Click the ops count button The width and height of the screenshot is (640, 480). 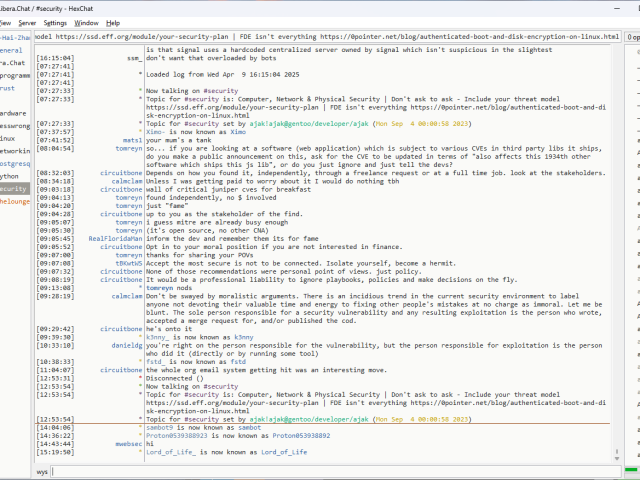[x=630, y=36]
